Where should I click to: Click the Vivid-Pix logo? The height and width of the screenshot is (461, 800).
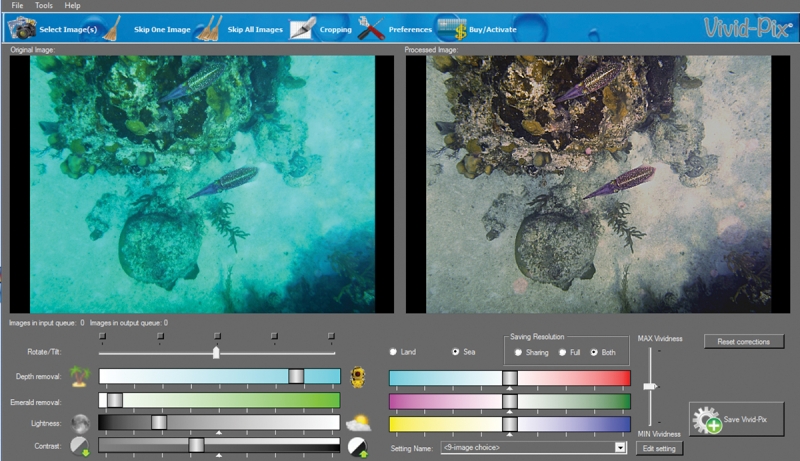(x=748, y=28)
